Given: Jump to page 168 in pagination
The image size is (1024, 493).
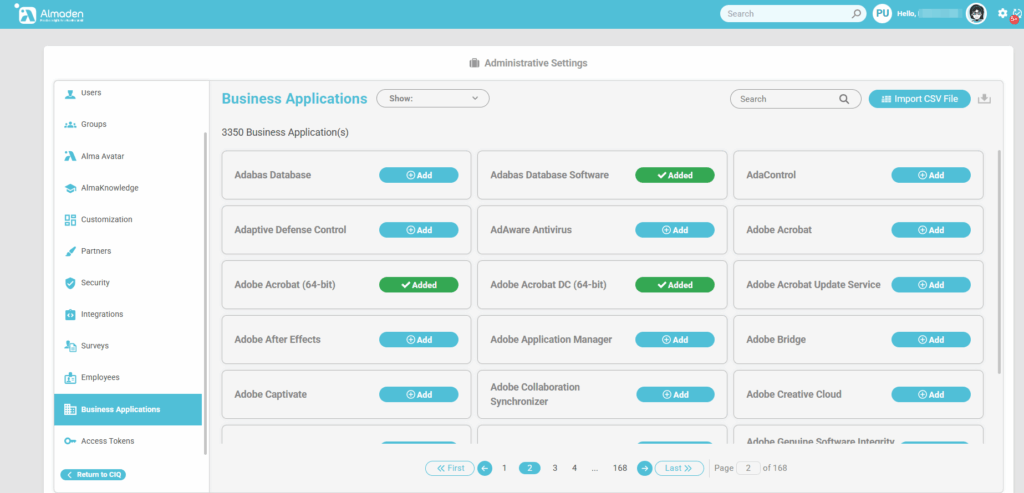Looking at the screenshot, I should tap(620, 468).
